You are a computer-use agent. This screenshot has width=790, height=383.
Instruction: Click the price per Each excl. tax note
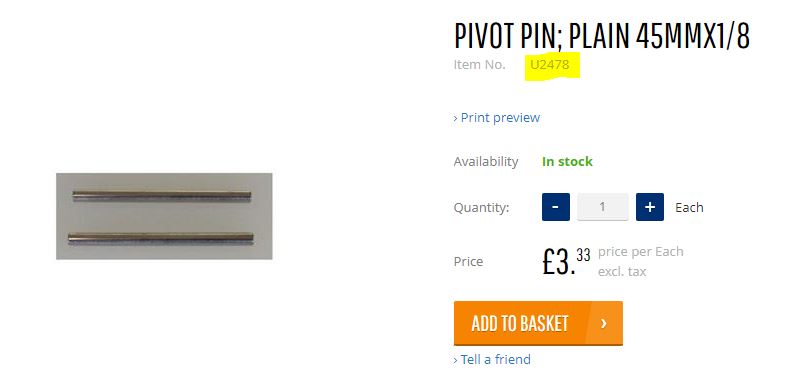tap(640, 262)
